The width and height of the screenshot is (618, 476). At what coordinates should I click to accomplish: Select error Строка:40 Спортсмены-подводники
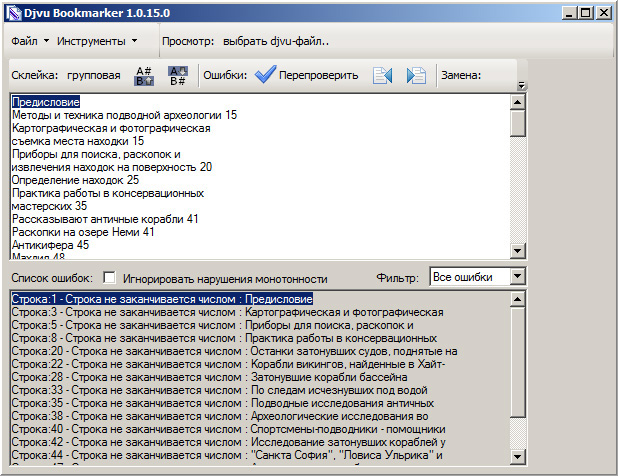pyautogui.click(x=229, y=429)
